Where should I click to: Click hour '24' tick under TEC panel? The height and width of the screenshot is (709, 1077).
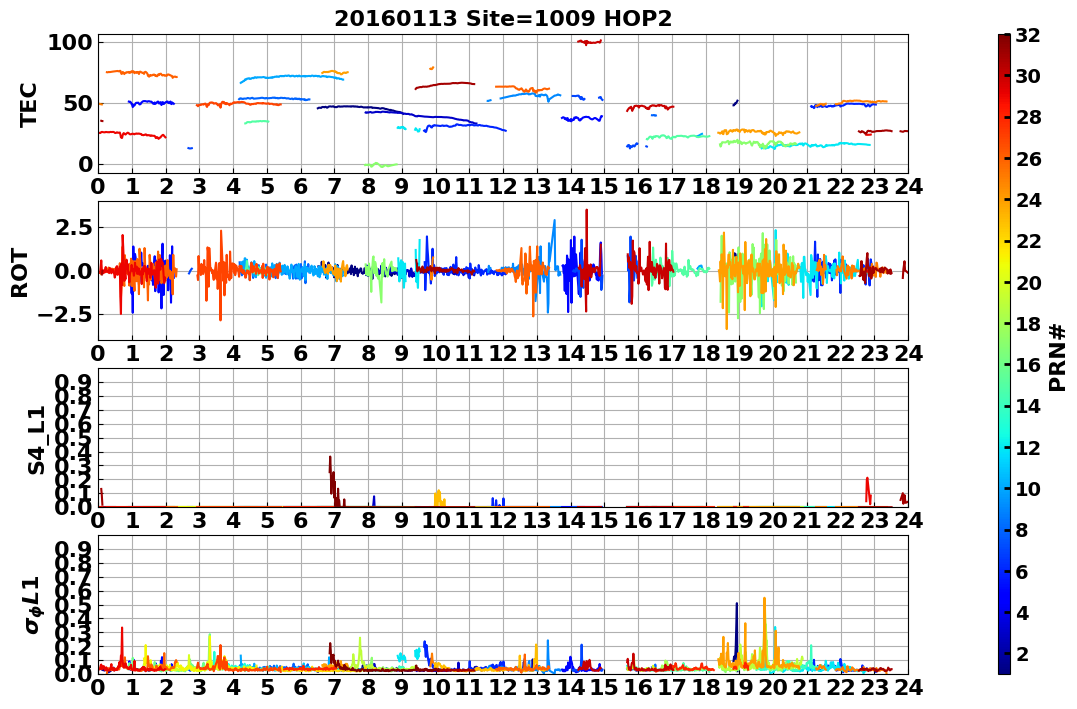tap(908, 186)
